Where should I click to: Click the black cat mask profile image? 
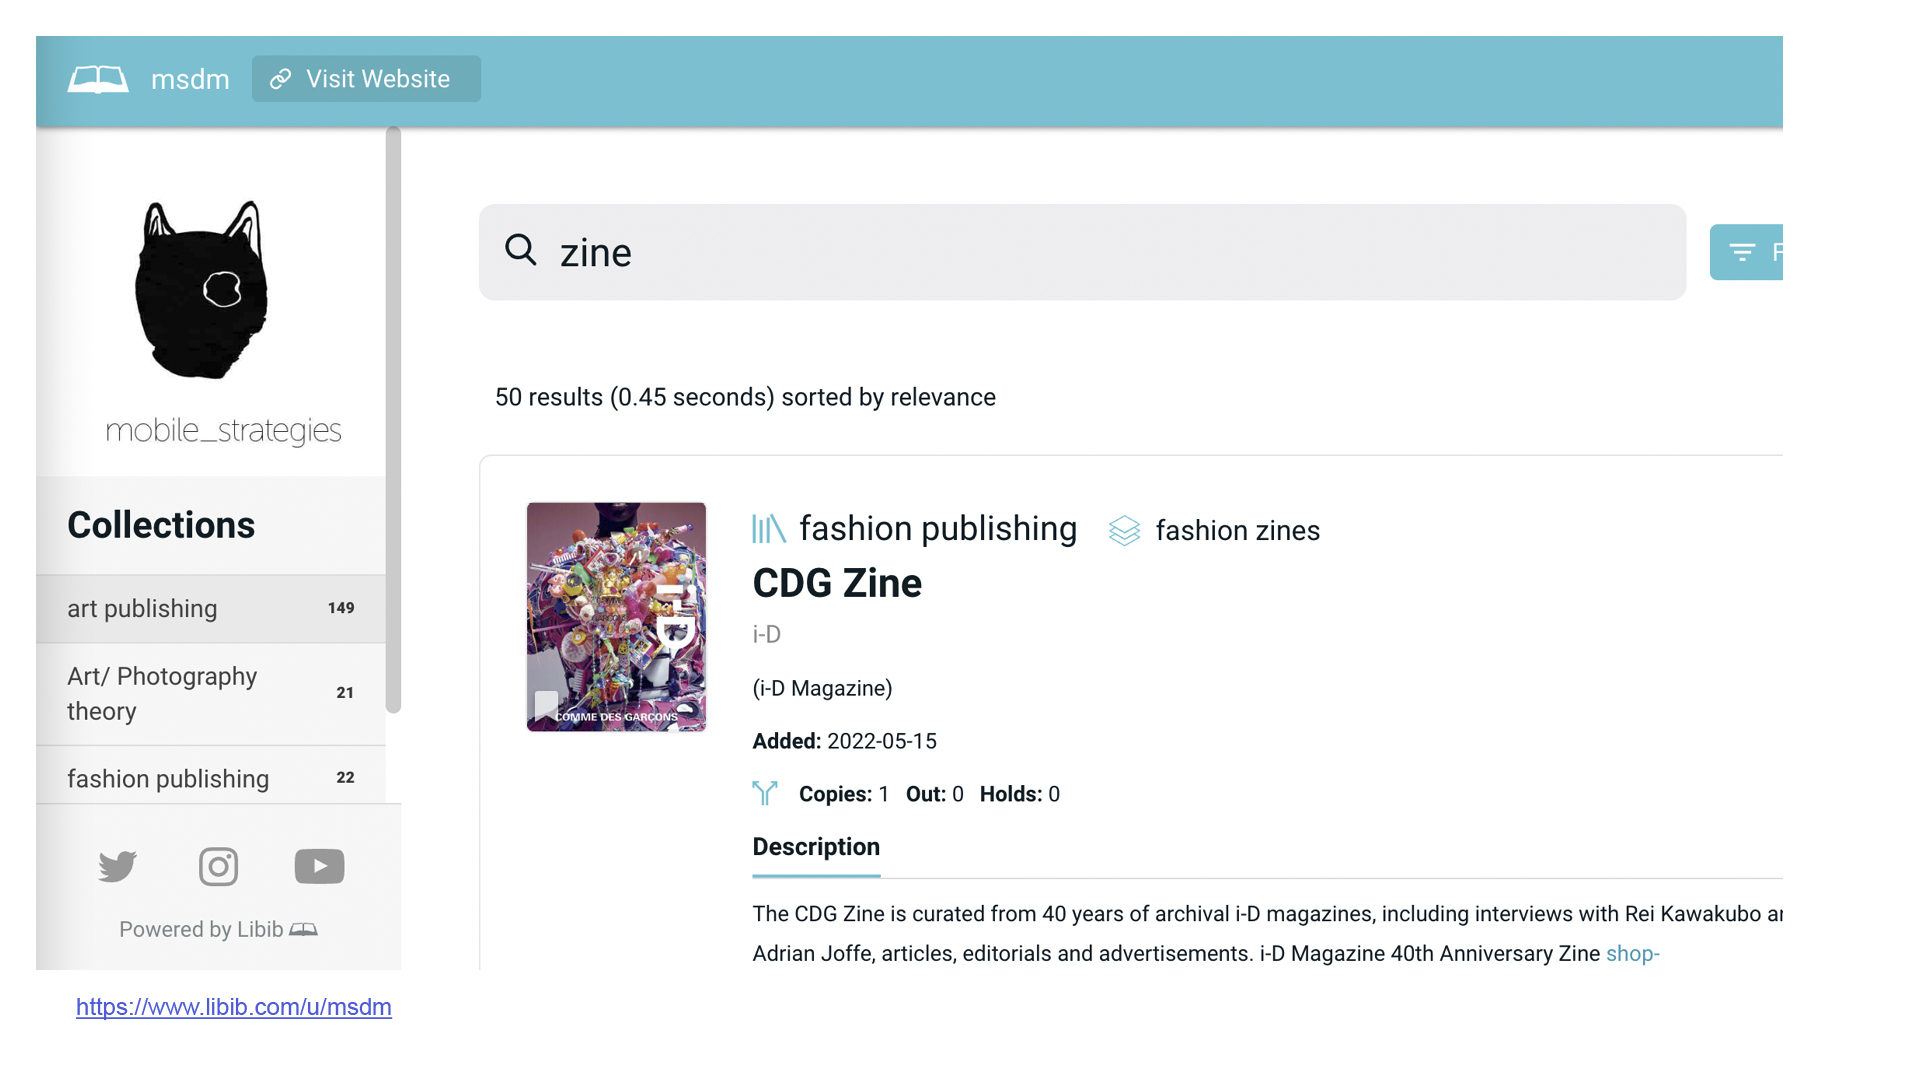202,290
